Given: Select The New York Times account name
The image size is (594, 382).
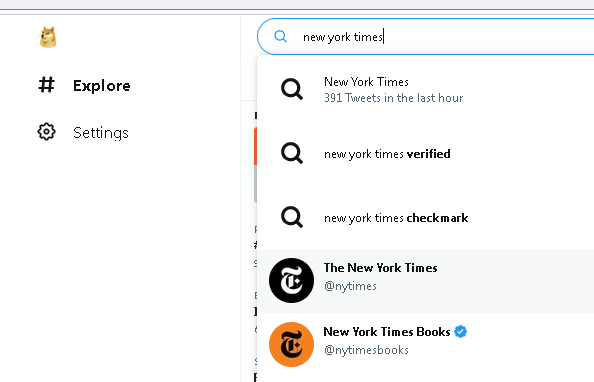Looking at the screenshot, I should (x=380, y=268).
